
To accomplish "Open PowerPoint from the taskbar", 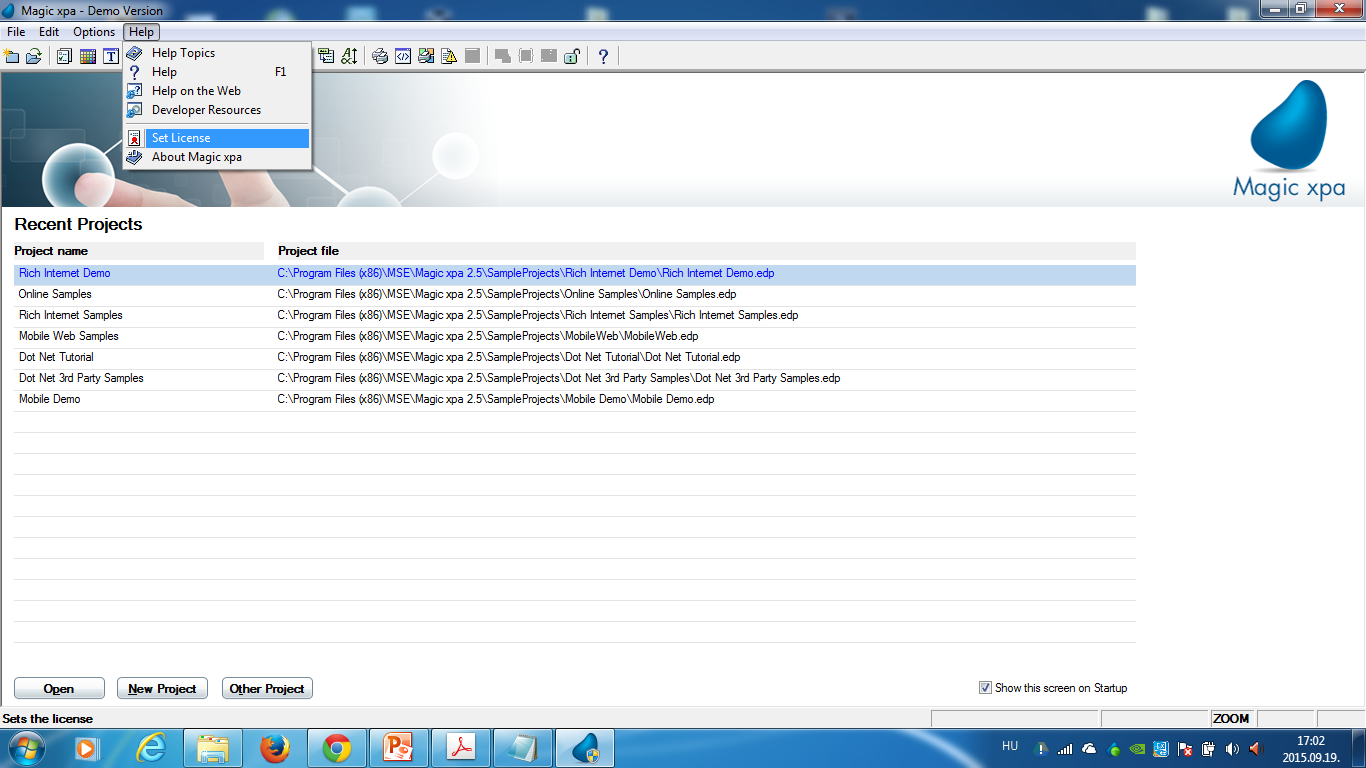I will point(398,748).
